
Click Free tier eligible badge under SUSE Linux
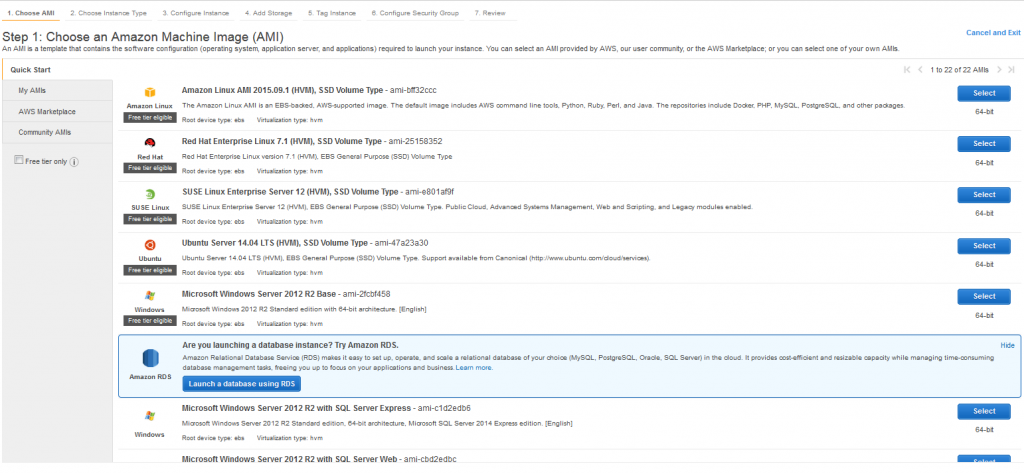[x=150, y=219]
